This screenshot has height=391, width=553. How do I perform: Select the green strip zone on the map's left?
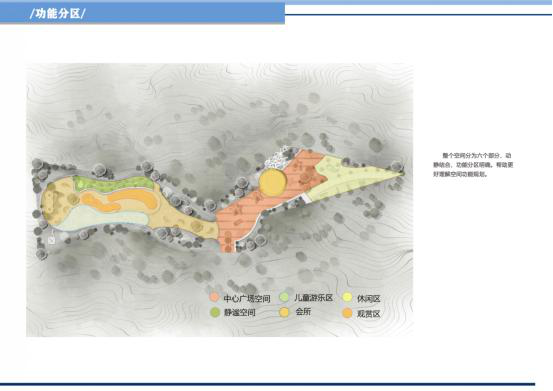pyautogui.click(x=113, y=183)
